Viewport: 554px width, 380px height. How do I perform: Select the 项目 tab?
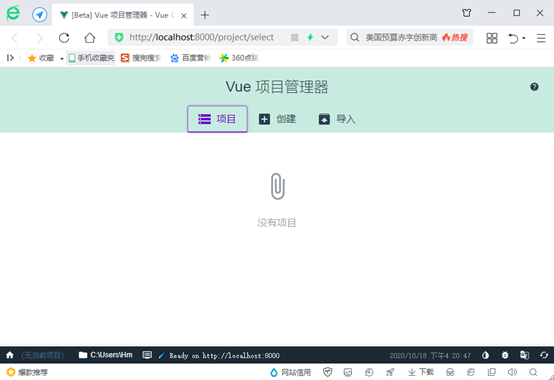(217, 119)
